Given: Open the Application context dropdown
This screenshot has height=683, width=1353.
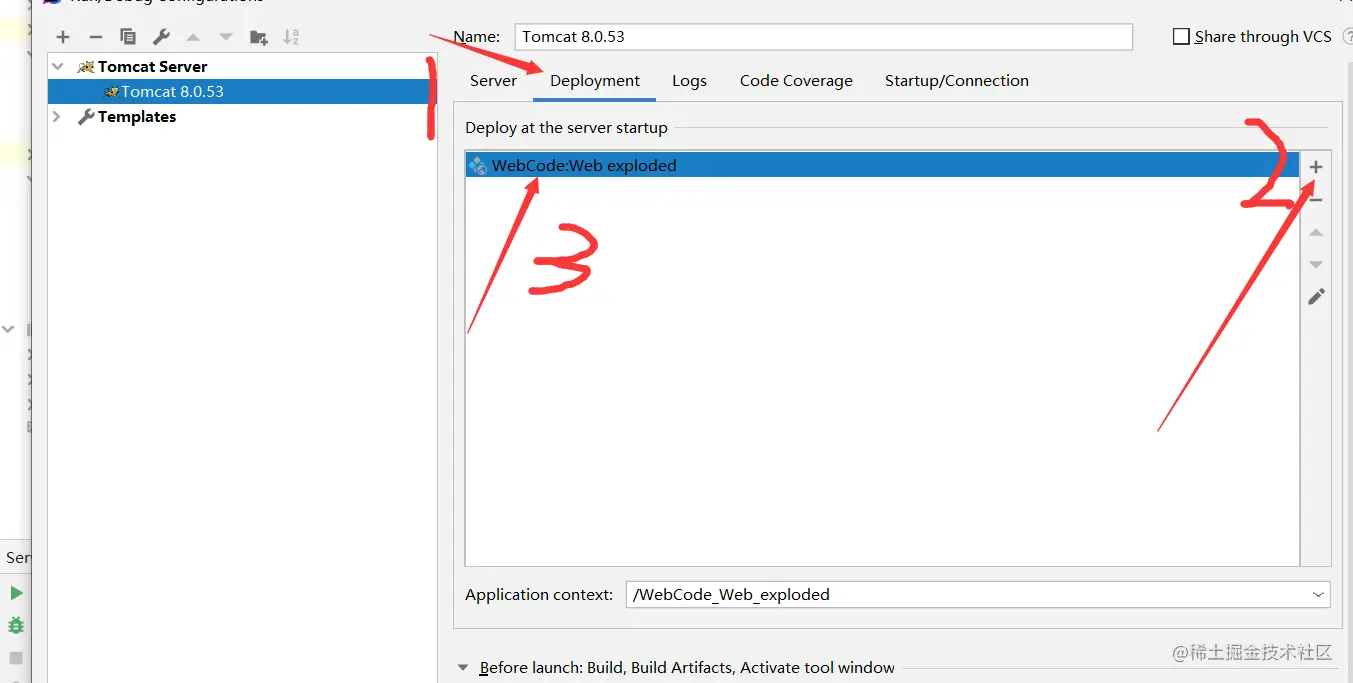Looking at the screenshot, I should coord(1318,594).
